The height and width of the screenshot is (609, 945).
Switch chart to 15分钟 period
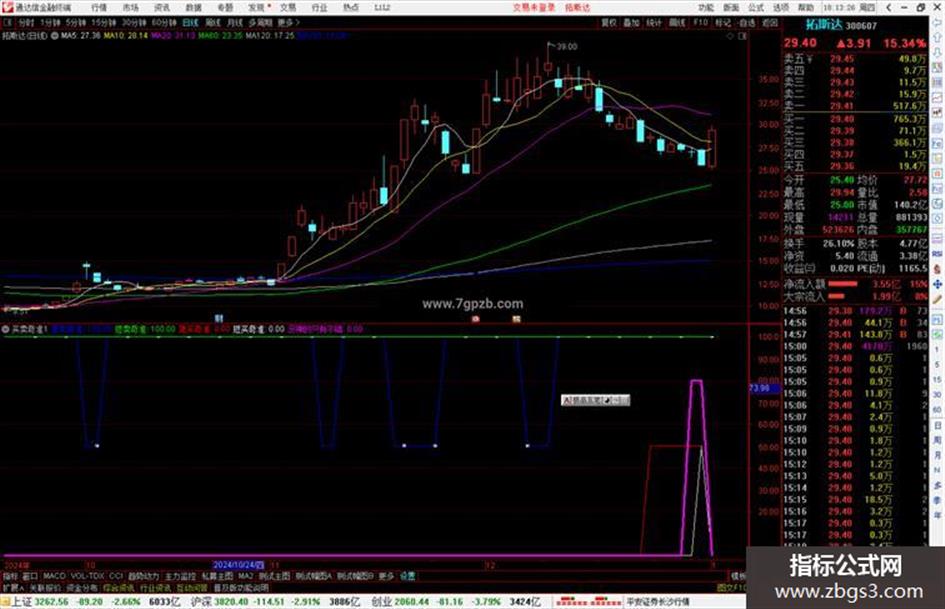click(104, 22)
